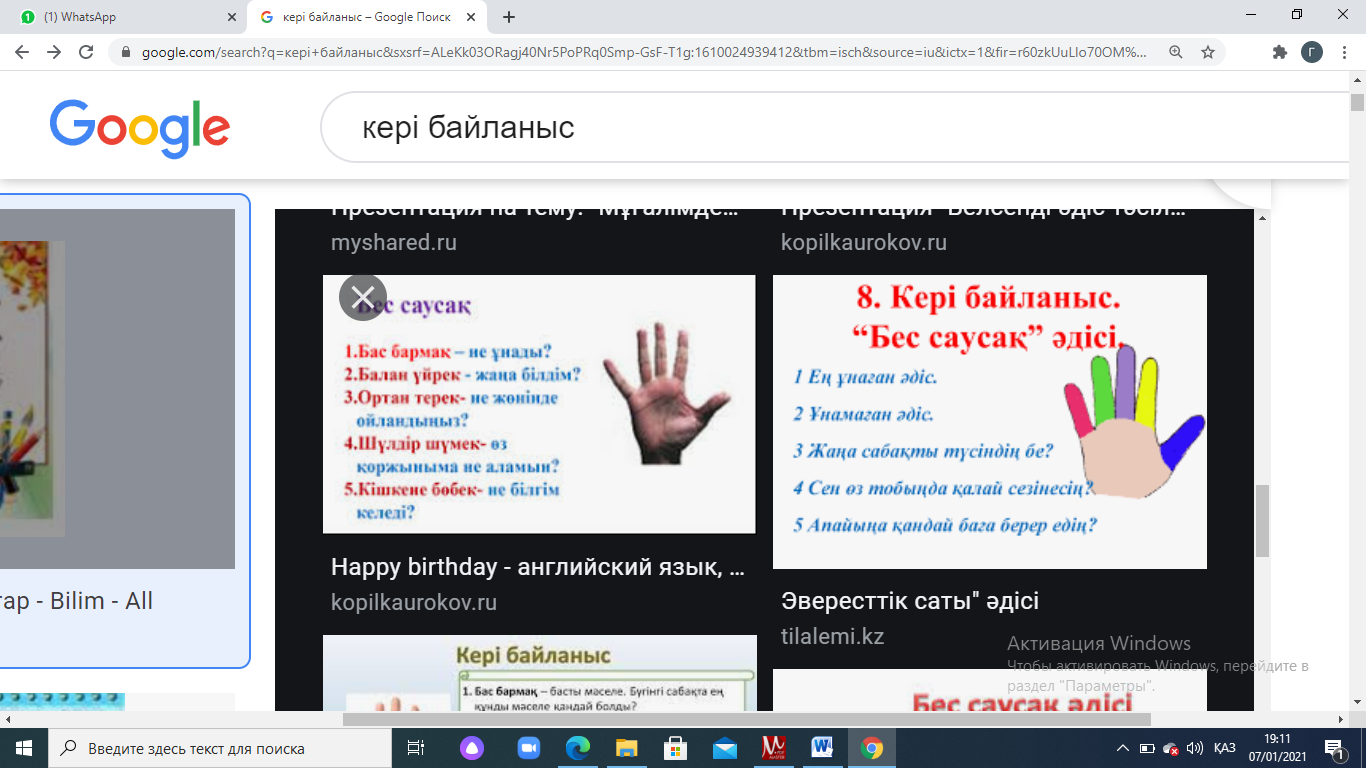The width and height of the screenshot is (1366, 768).
Task: Click the browser back arrow
Action: pos(22,52)
